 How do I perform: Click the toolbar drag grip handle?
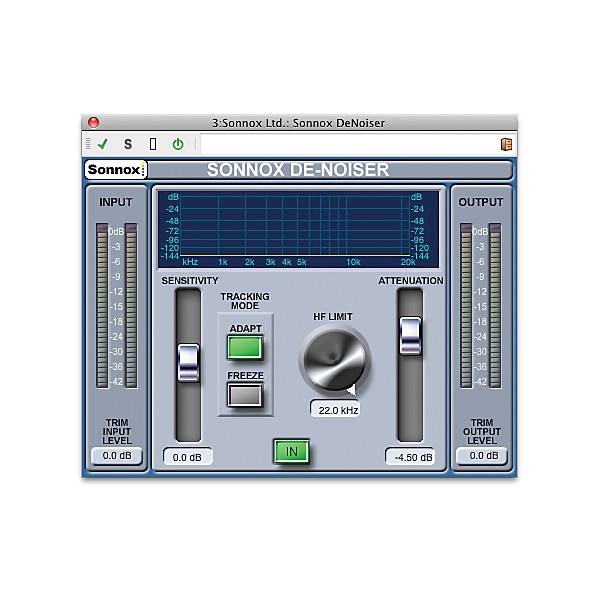point(88,144)
